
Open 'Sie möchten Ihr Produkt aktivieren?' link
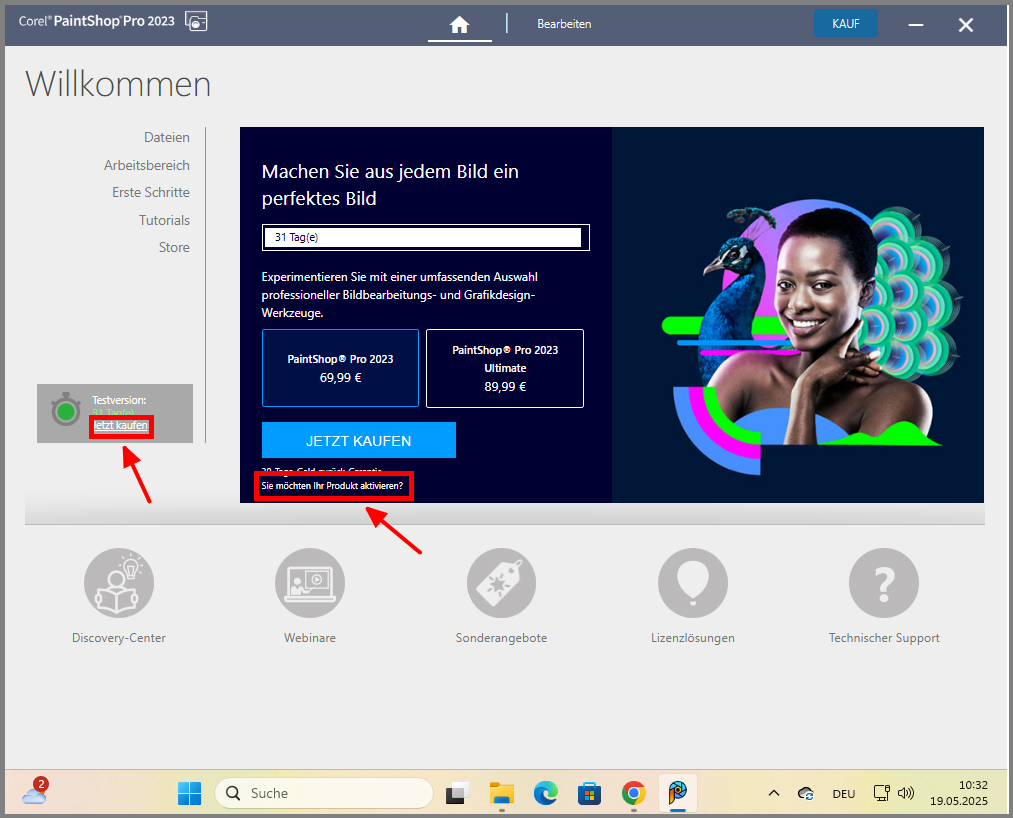click(333, 486)
